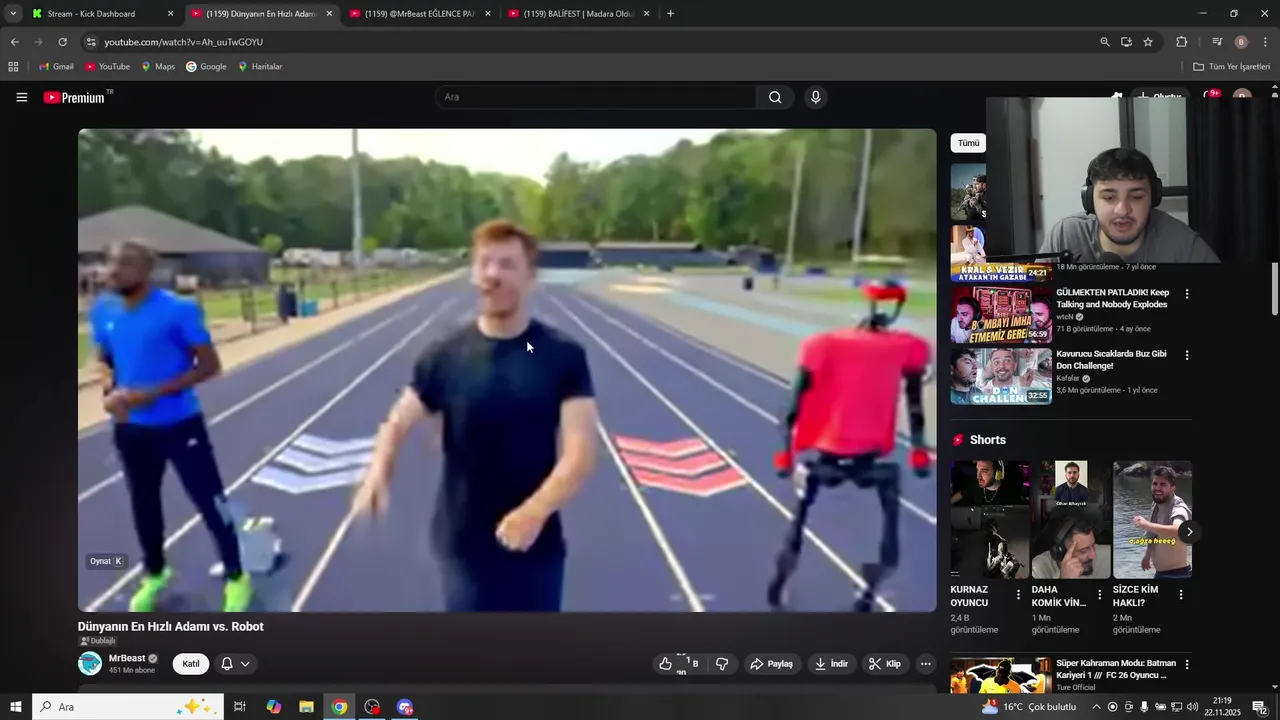
Task: Open options for Süper Kahraman Modu video
Action: tap(1187, 664)
